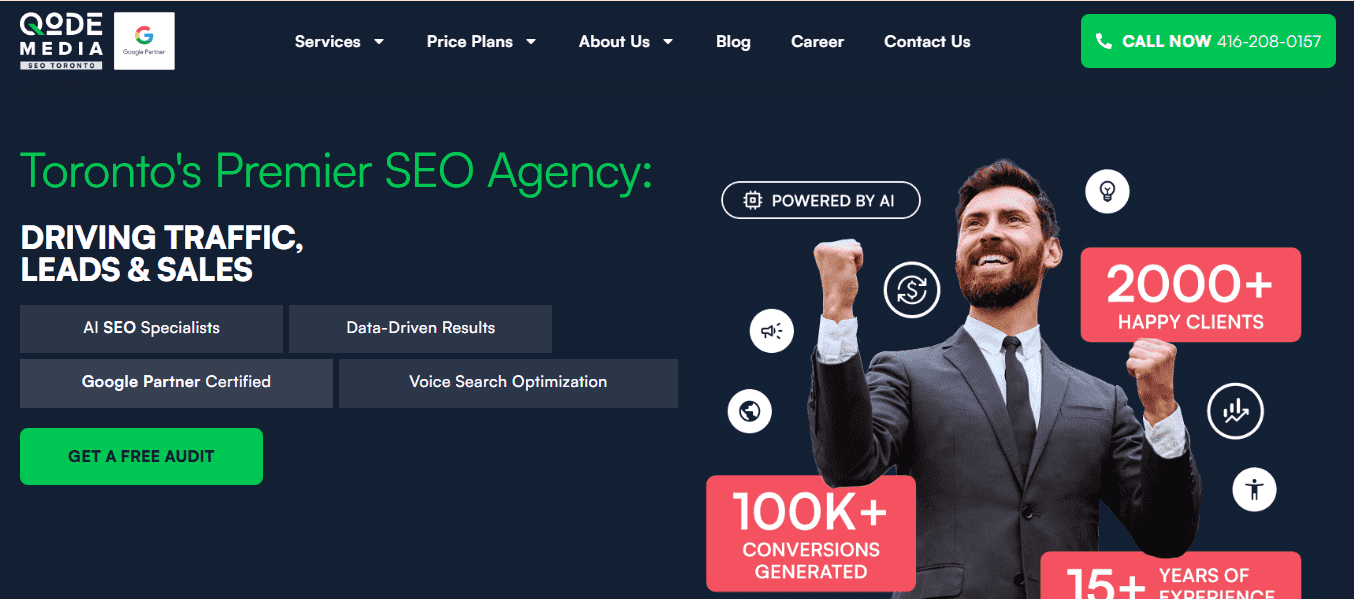Screen dimensions: 1354x599
Task: Click the globe icon circle
Action: [750, 411]
